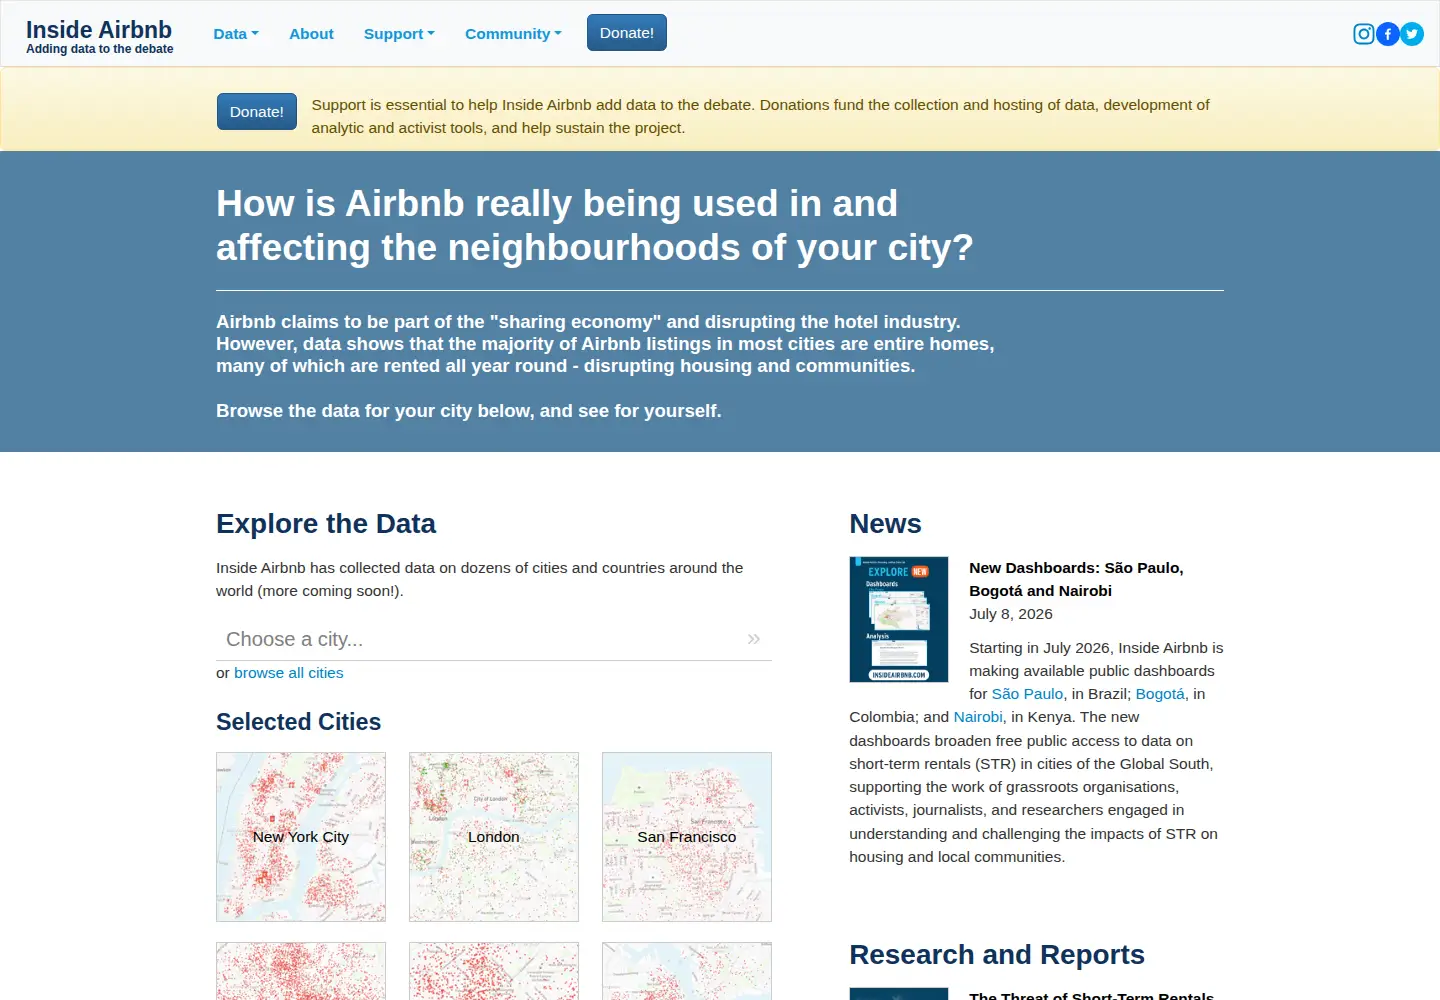Click the Donate! button in navbar
The width and height of the screenshot is (1440, 1000).
[x=627, y=33]
